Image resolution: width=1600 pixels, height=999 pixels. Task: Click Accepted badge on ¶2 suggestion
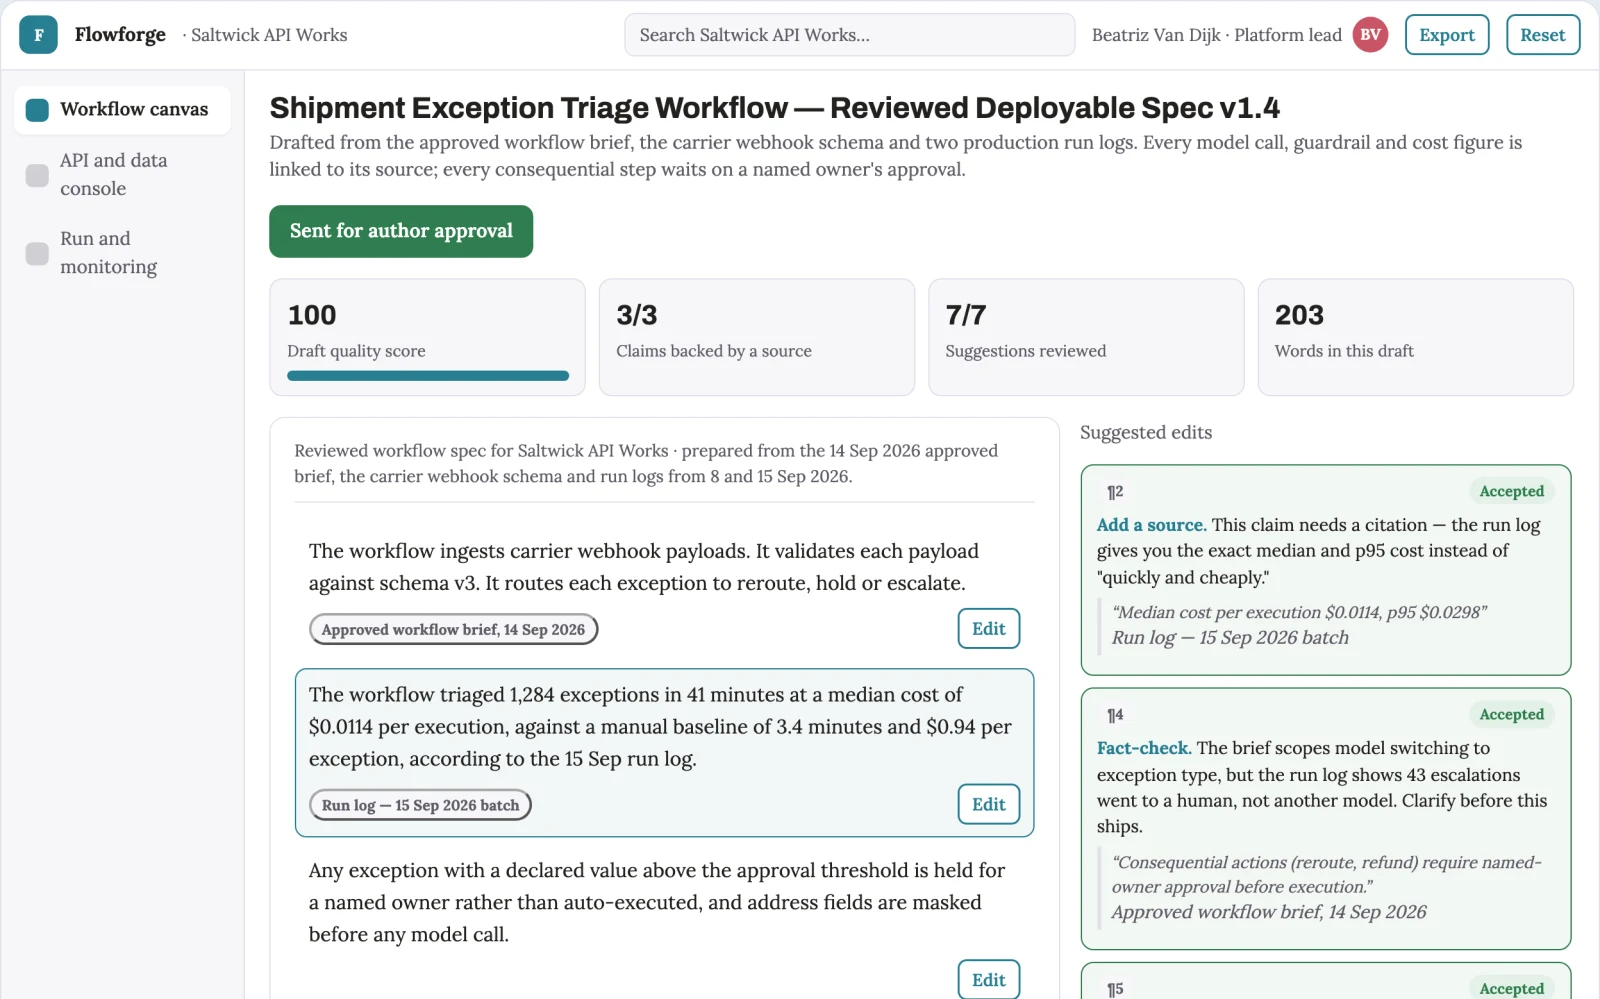(1512, 491)
